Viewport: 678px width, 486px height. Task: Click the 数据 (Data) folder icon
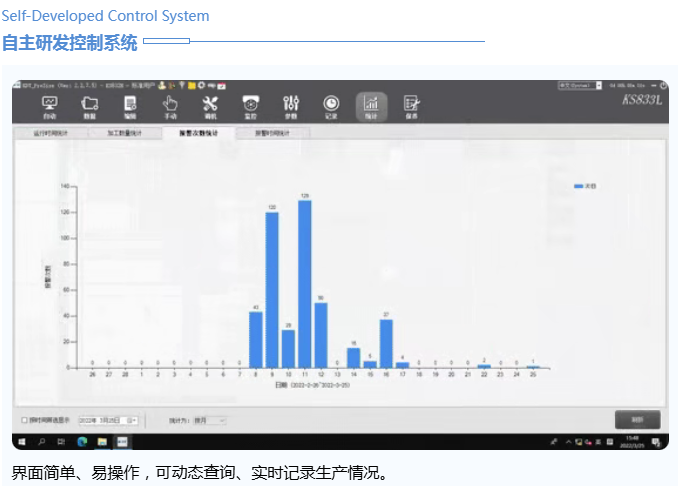89,106
